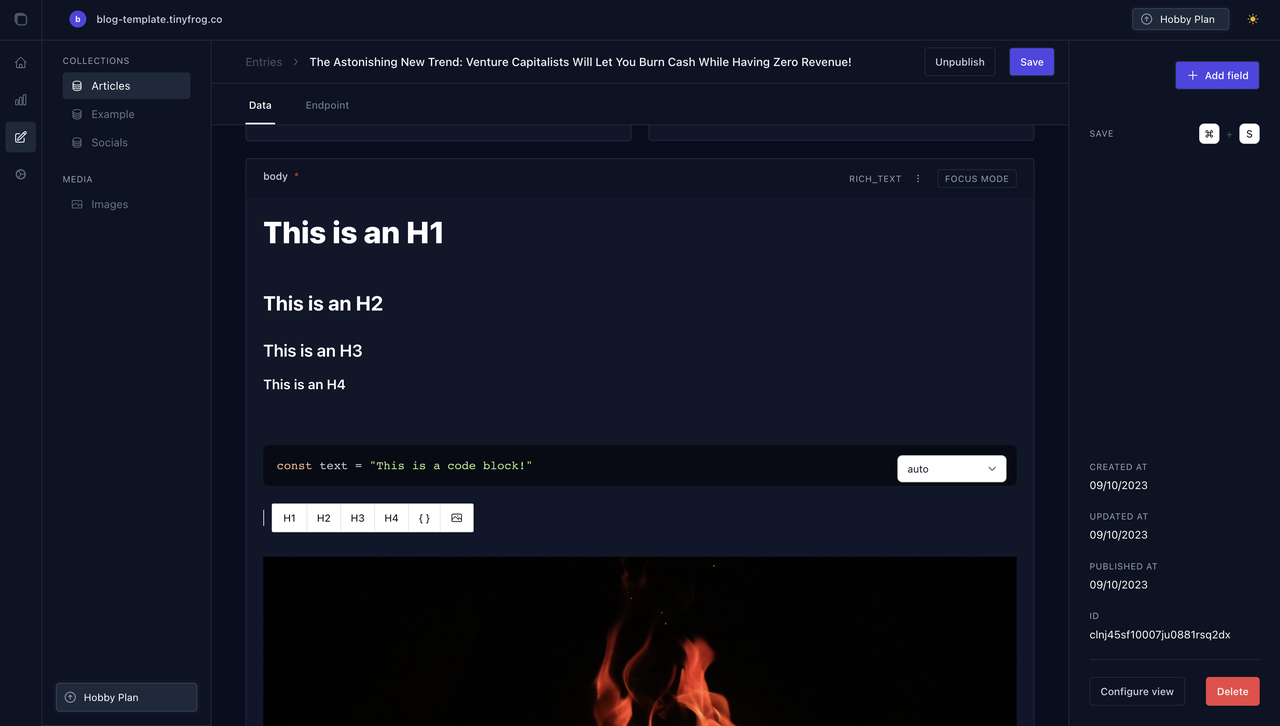
Task: Click the S key shortcut badge
Action: pyautogui.click(x=1249, y=134)
